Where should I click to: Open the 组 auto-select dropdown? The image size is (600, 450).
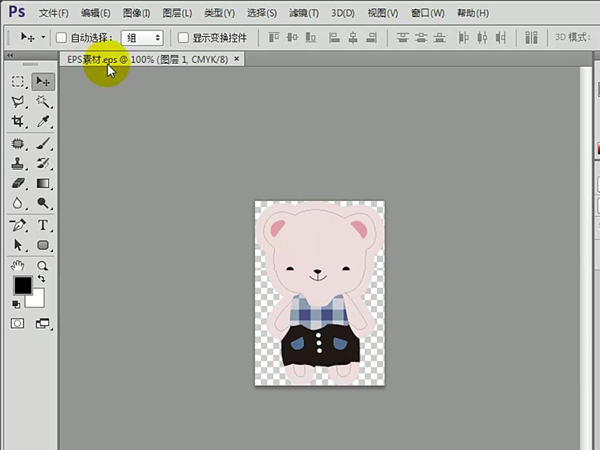tap(142, 37)
